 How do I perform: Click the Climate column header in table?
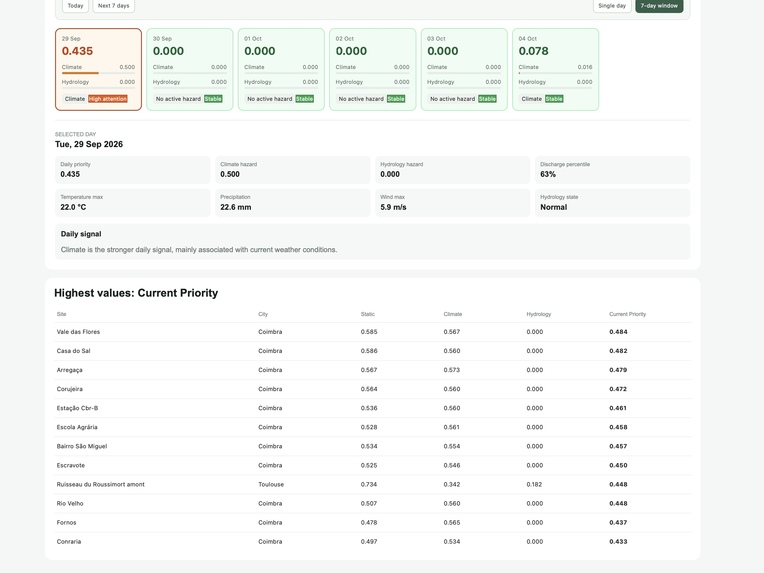pos(453,314)
